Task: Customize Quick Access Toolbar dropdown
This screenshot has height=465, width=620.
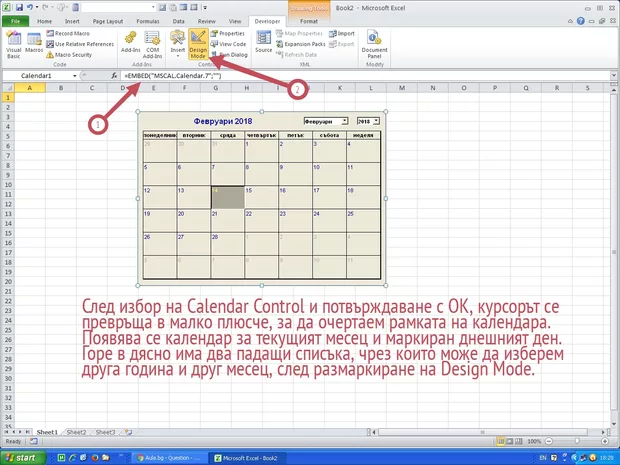Action: pyautogui.click(x=206, y=8)
